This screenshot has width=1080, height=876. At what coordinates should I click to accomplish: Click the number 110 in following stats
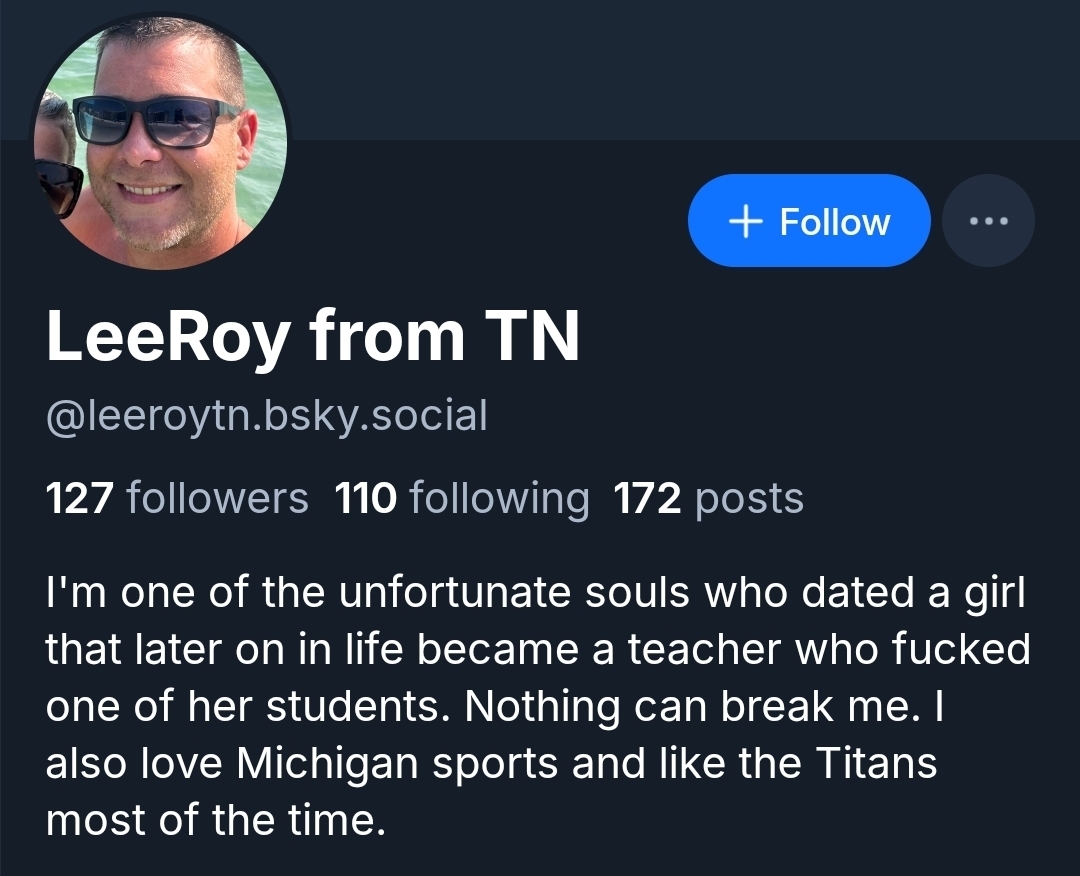point(366,497)
